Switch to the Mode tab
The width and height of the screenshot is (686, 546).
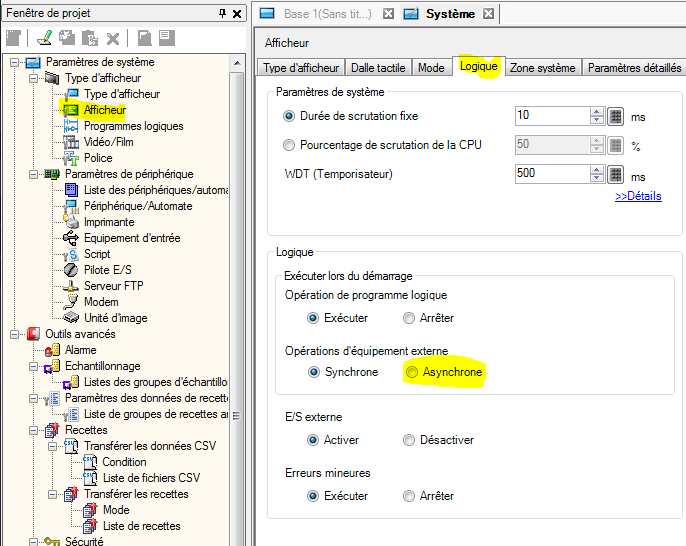[431, 68]
